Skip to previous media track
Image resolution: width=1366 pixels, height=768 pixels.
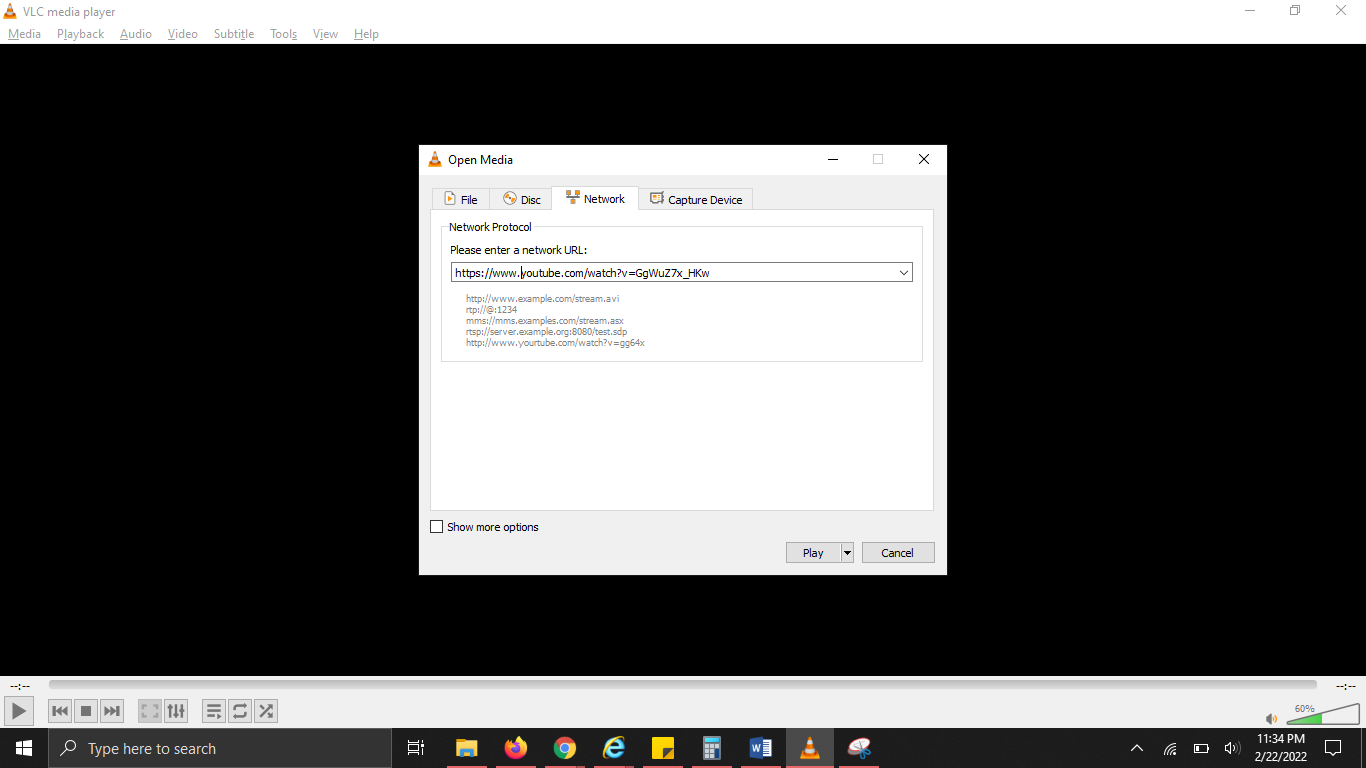(x=60, y=711)
